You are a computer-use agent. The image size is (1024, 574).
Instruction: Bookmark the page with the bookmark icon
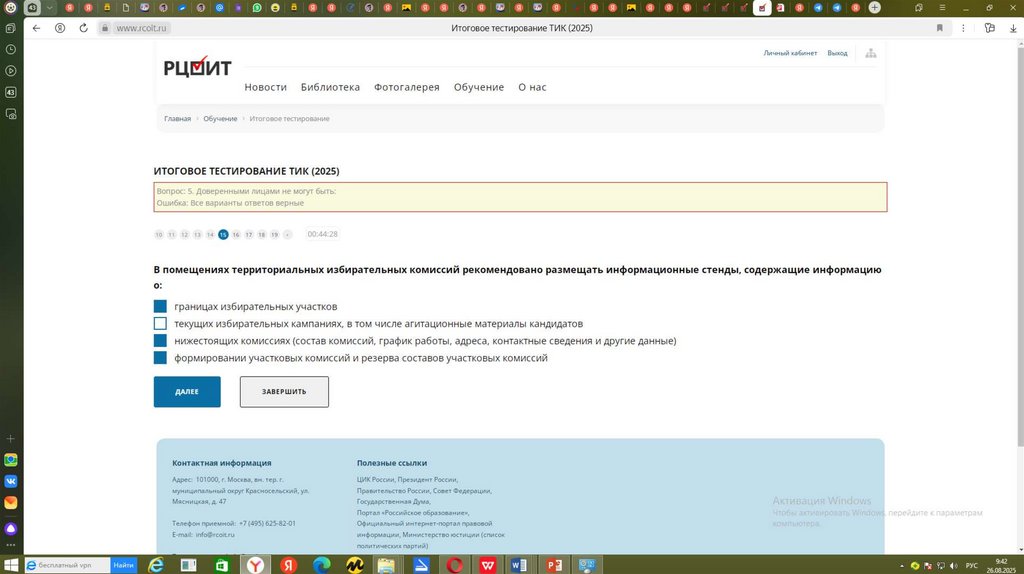940,28
